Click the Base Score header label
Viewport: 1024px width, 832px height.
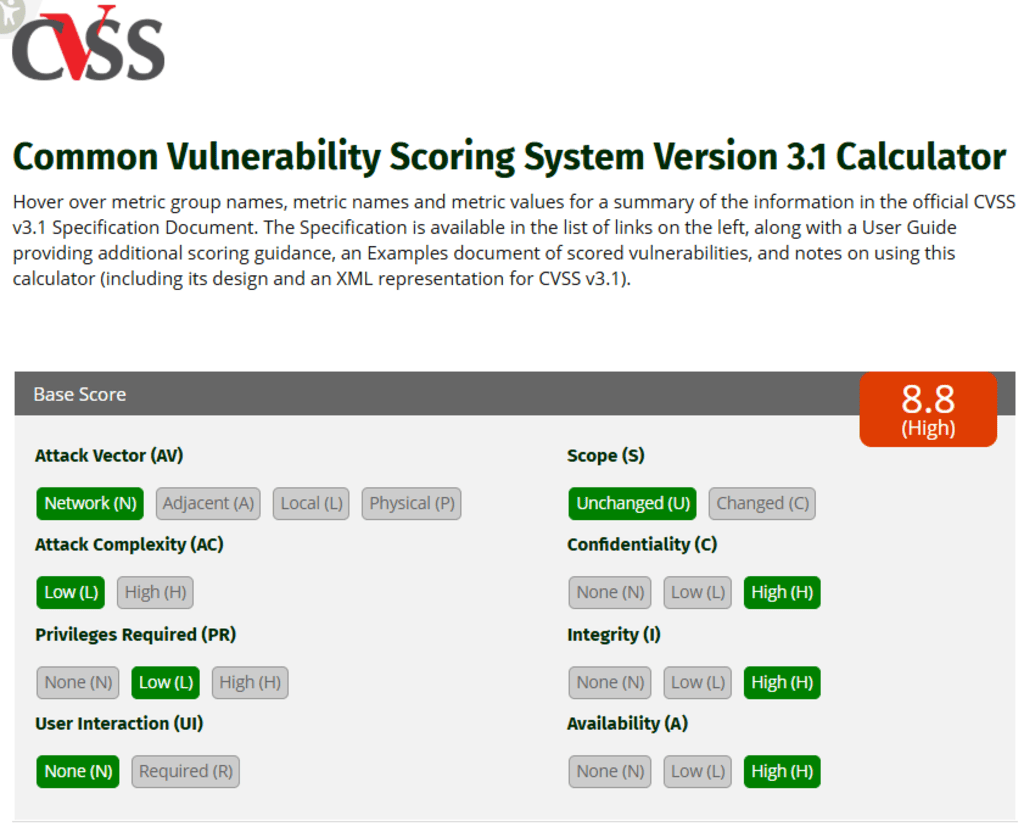[80, 394]
